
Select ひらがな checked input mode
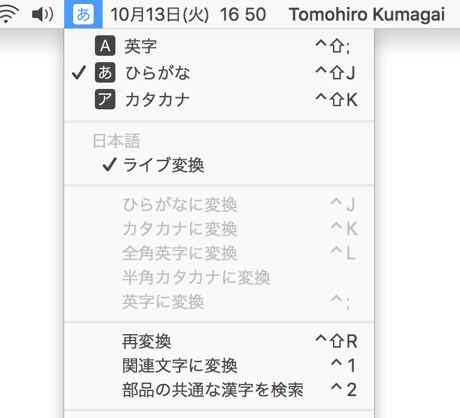tap(219, 72)
